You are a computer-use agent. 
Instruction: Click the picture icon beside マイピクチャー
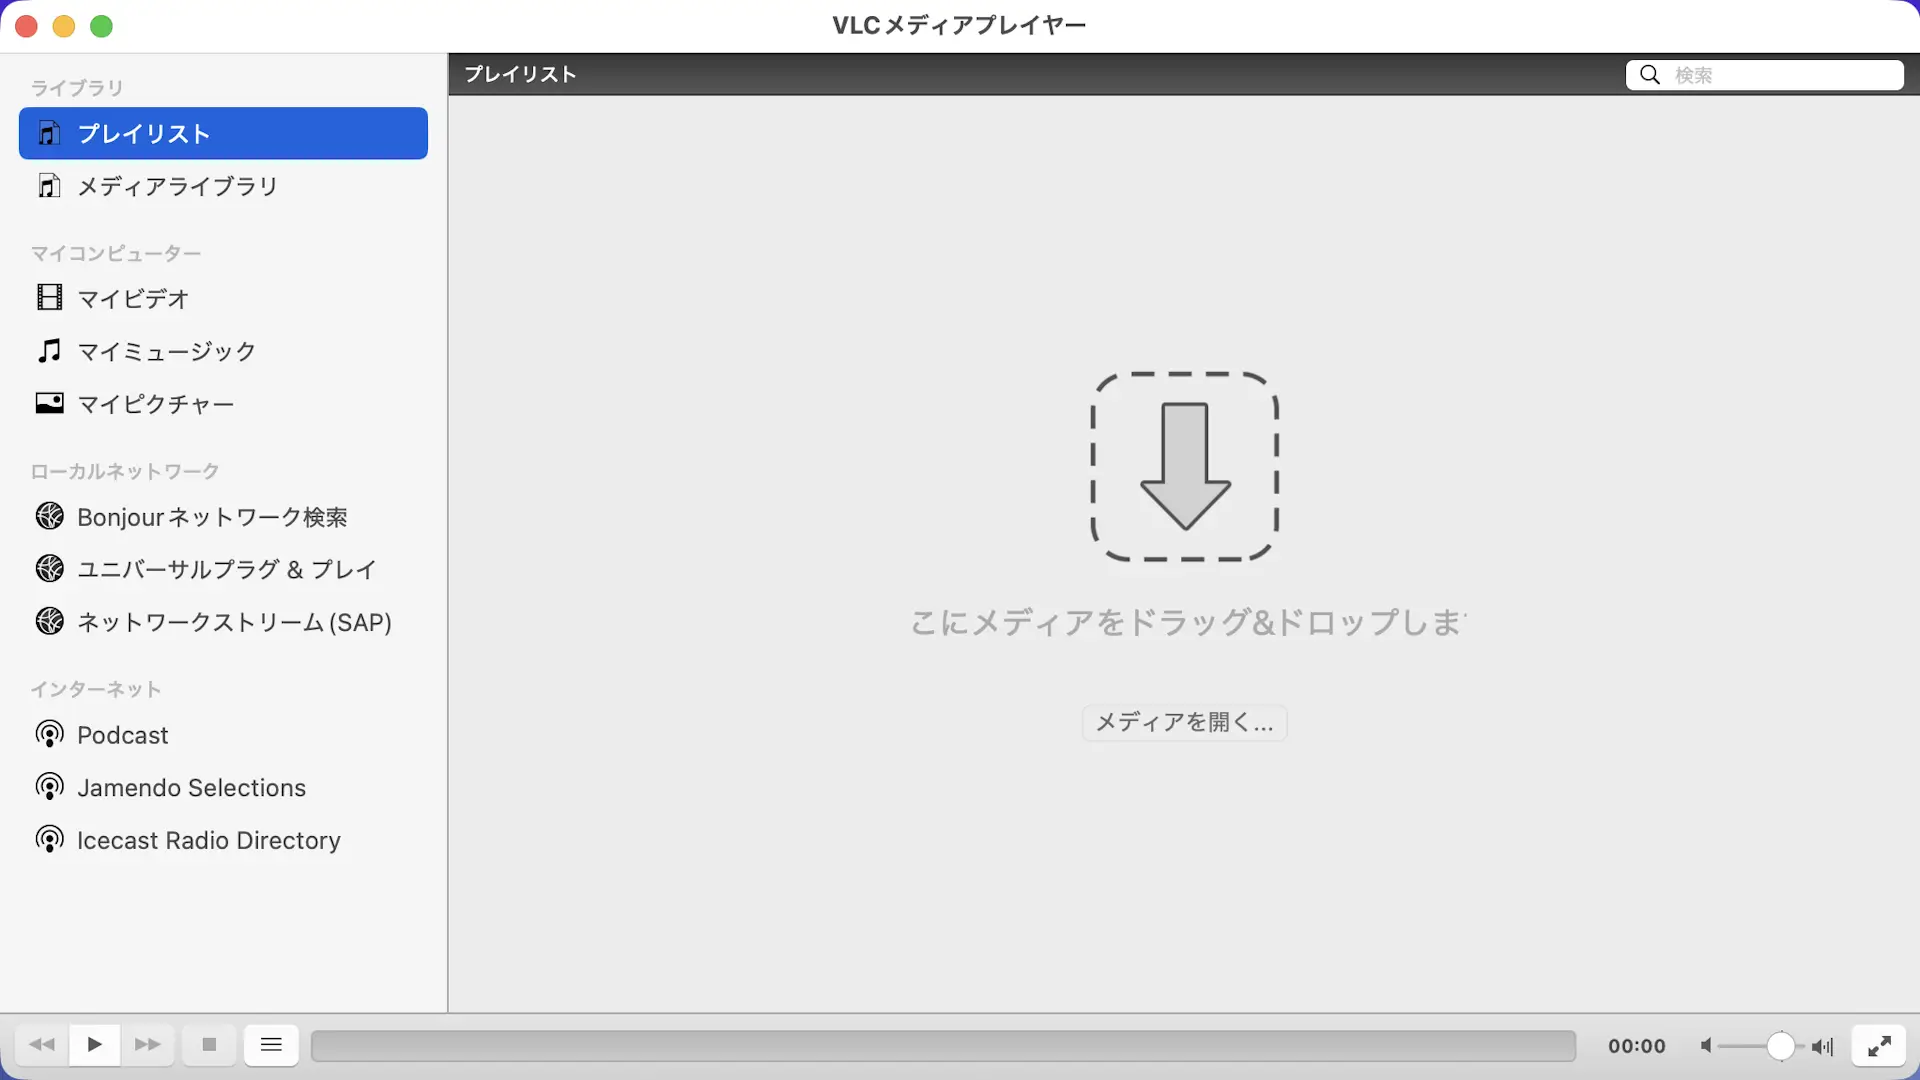pyautogui.click(x=49, y=403)
